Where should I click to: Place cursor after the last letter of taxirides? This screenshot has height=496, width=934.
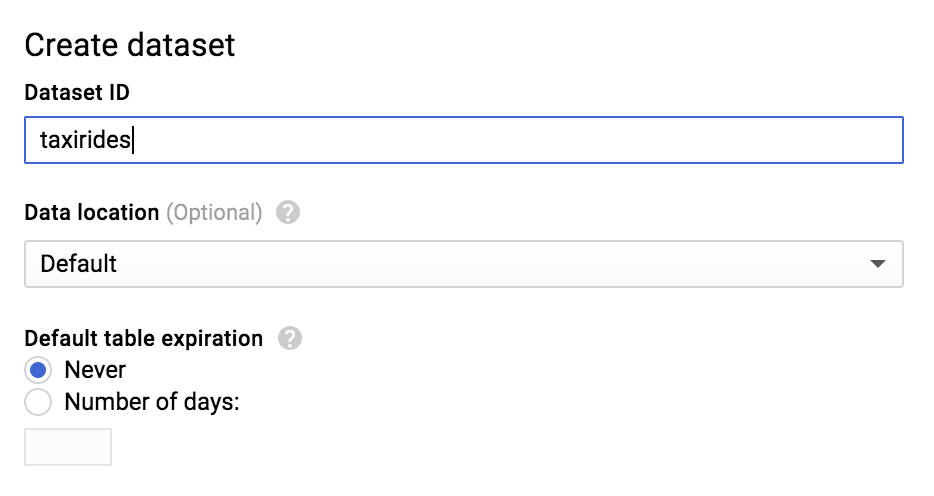click(132, 140)
